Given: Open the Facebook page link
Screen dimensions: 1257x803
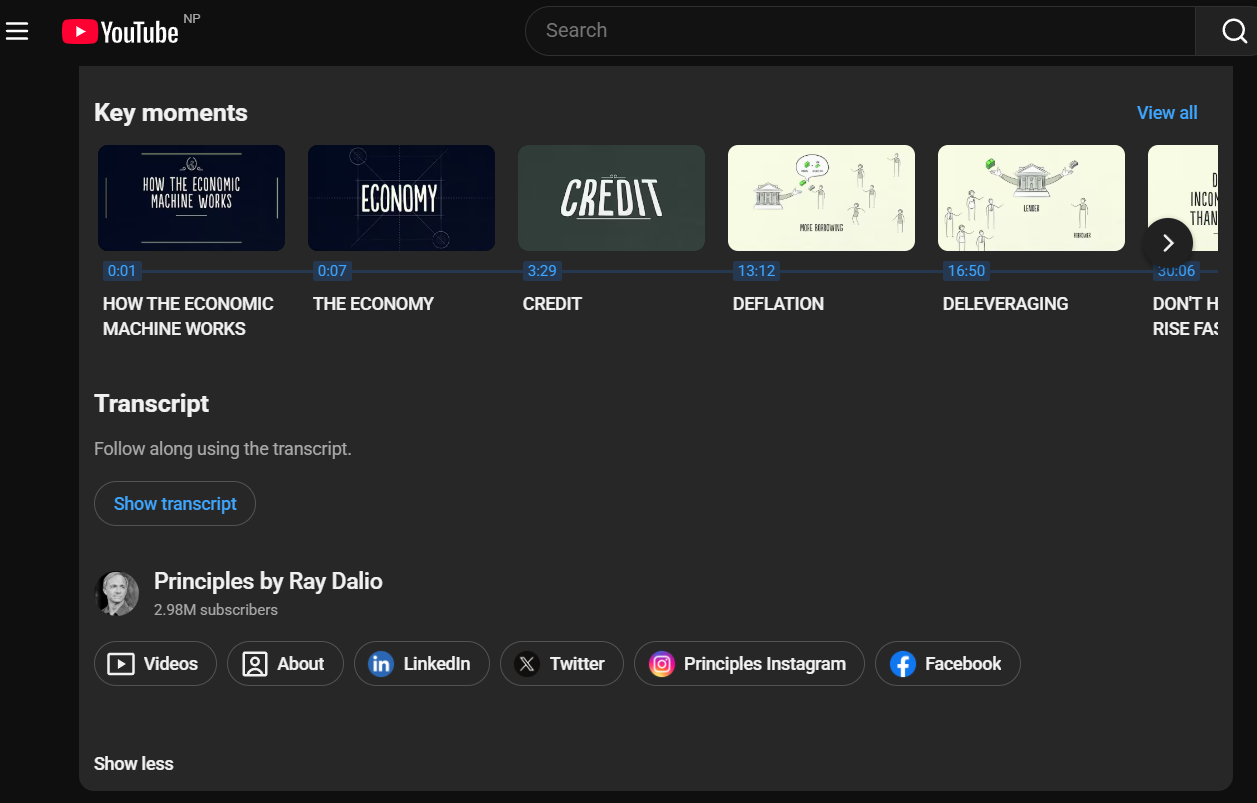Looking at the screenshot, I should click(x=947, y=664).
